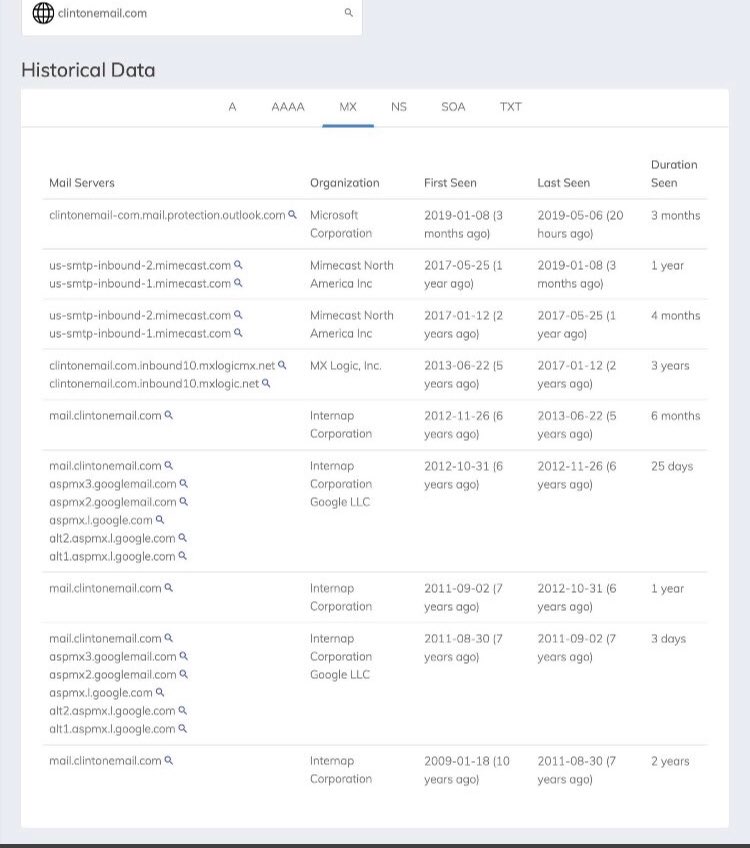
Task: Search icon for mail.clintonemail.com in 25 days row
Action: (169, 466)
